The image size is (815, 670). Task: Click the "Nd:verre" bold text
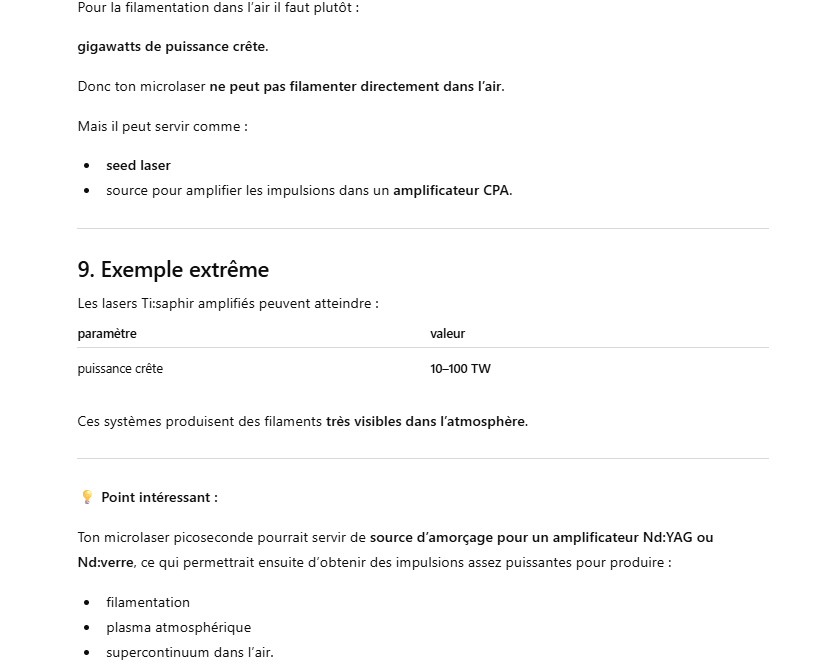click(105, 562)
